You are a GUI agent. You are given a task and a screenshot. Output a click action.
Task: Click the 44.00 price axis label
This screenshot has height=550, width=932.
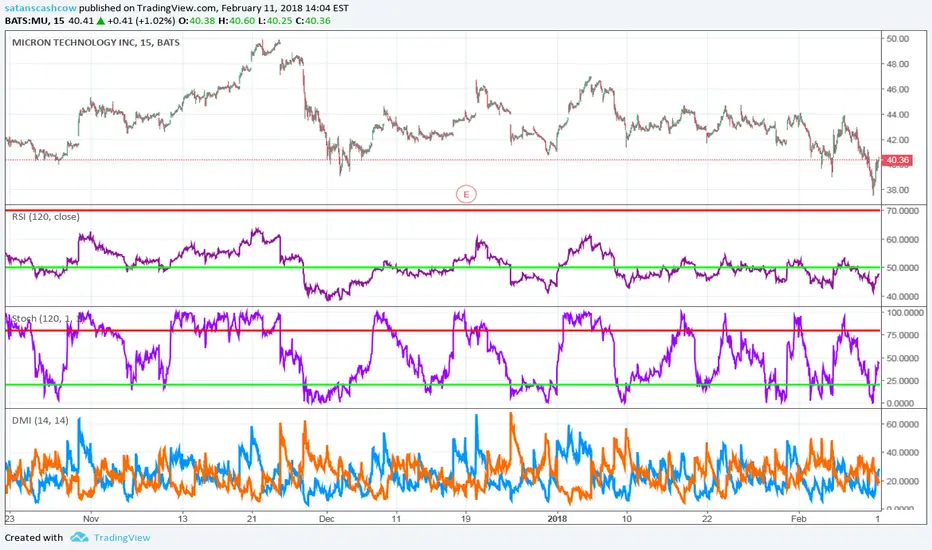(898, 114)
